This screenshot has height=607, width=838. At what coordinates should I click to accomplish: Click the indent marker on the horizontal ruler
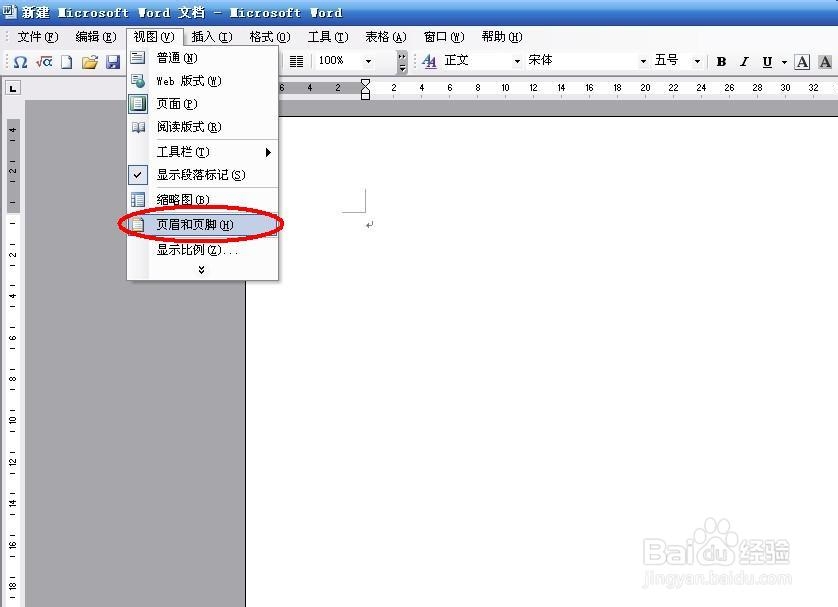point(365,89)
